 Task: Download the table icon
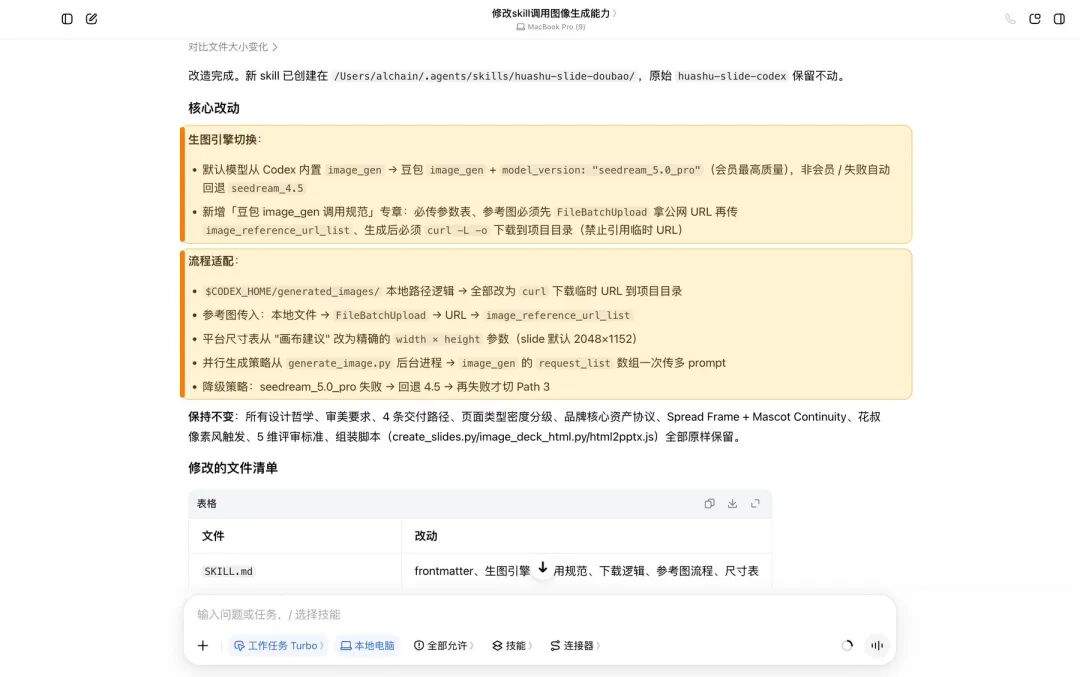732,503
